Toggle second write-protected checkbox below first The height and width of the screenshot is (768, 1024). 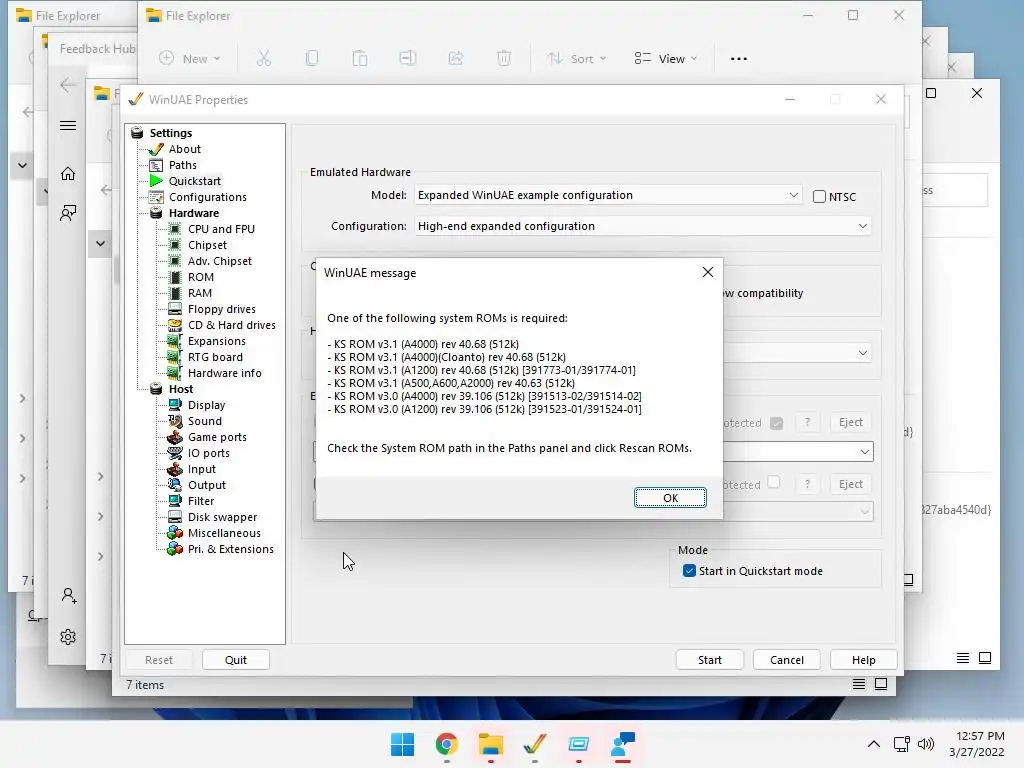coord(774,483)
